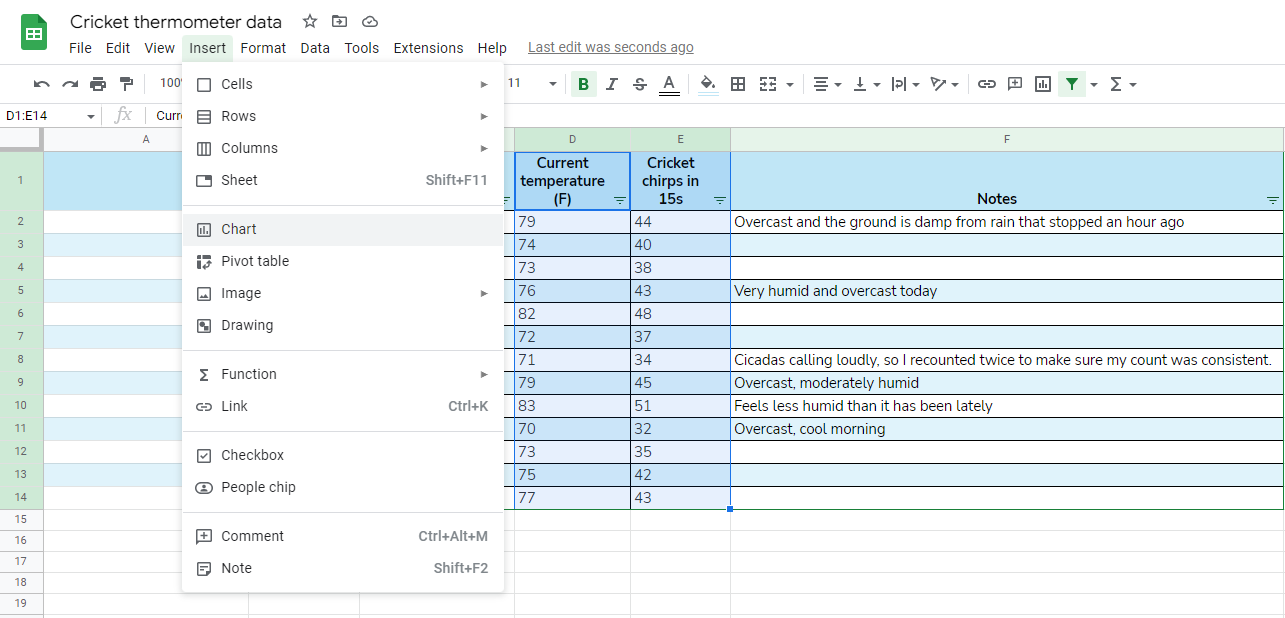Toggle bold formatting button
Image resolution: width=1285 pixels, height=618 pixels.
pos(583,84)
